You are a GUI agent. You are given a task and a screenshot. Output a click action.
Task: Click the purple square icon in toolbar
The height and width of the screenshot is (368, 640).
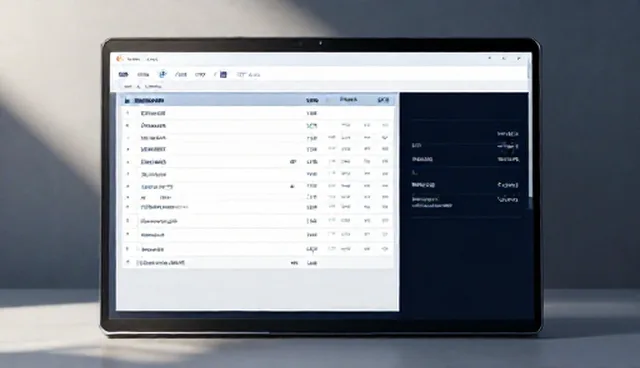point(223,75)
